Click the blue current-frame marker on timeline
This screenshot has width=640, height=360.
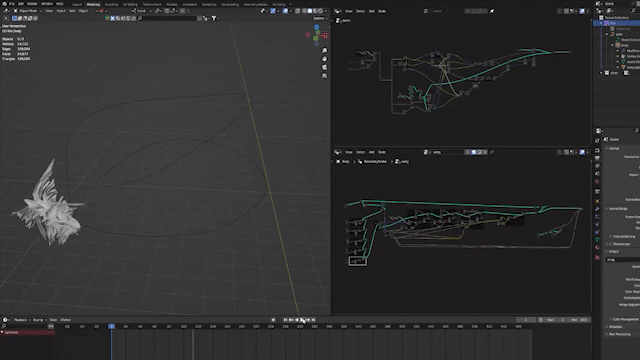111,327
